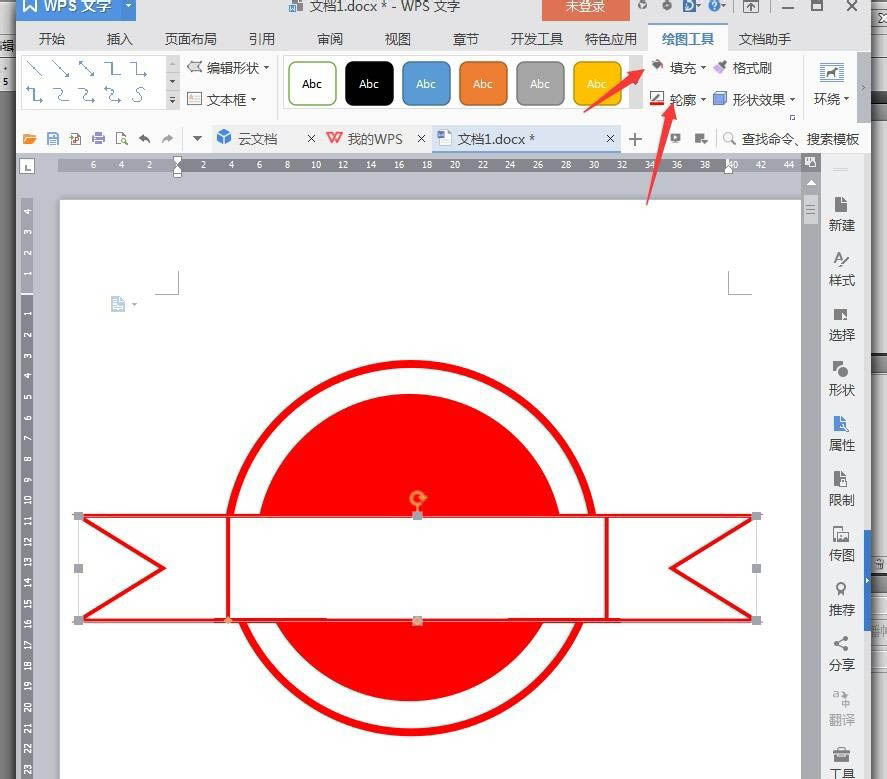Click the fill paint bucket icon

coord(657,67)
